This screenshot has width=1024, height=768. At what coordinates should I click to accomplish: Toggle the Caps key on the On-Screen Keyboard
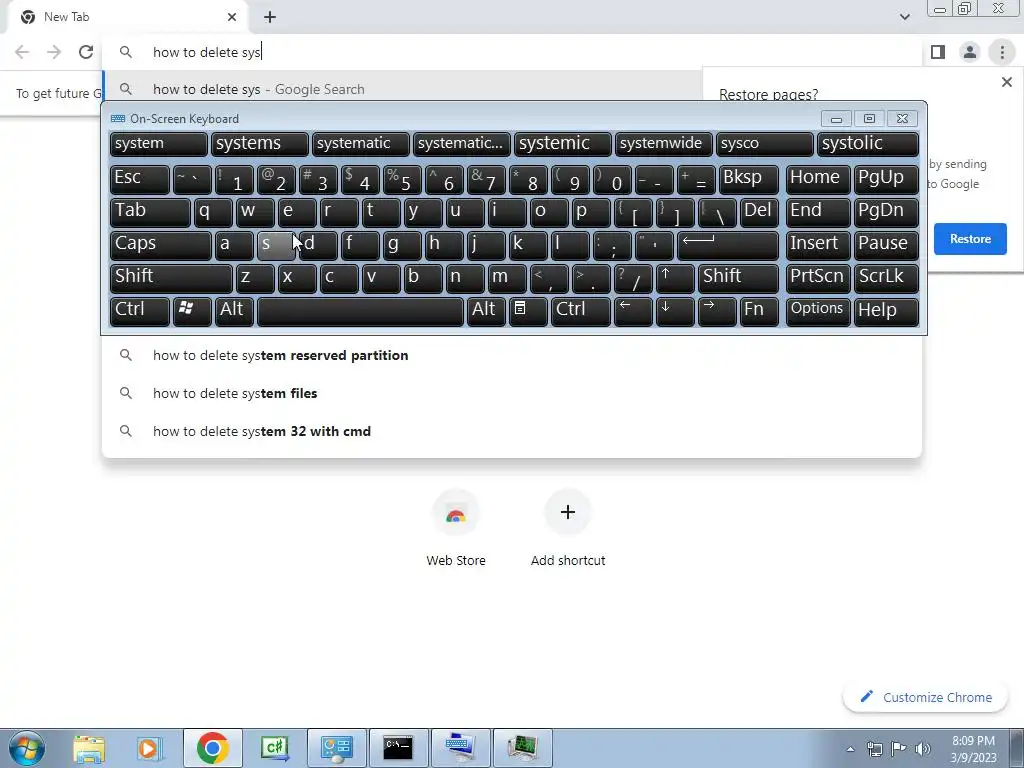(x=161, y=245)
